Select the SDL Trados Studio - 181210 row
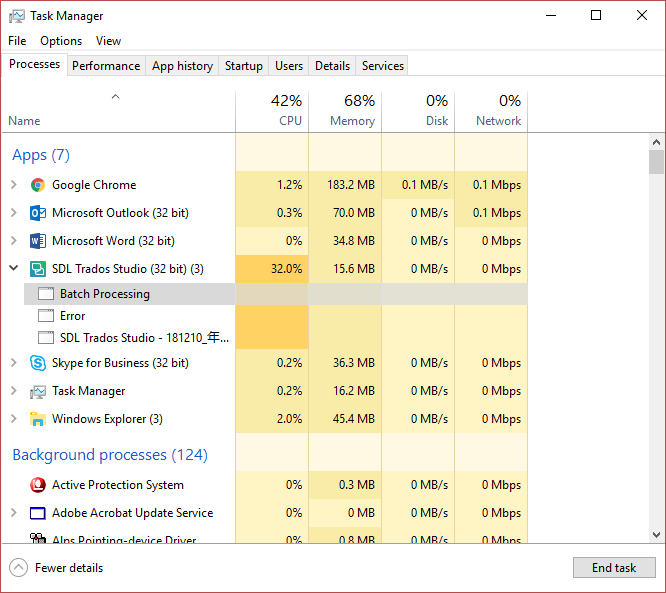Image resolution: width=666 pixels, height=593 pixels. [276, 338]
